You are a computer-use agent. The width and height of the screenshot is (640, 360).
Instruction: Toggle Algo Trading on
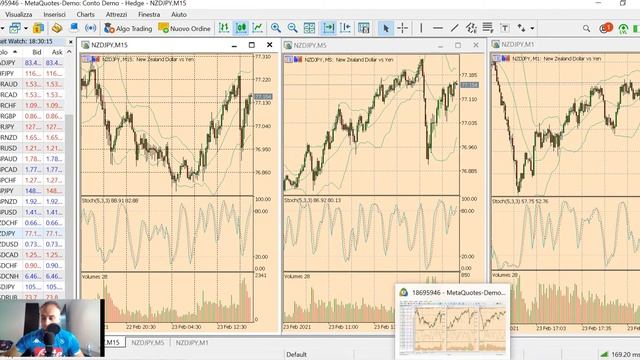click(128, 28)
